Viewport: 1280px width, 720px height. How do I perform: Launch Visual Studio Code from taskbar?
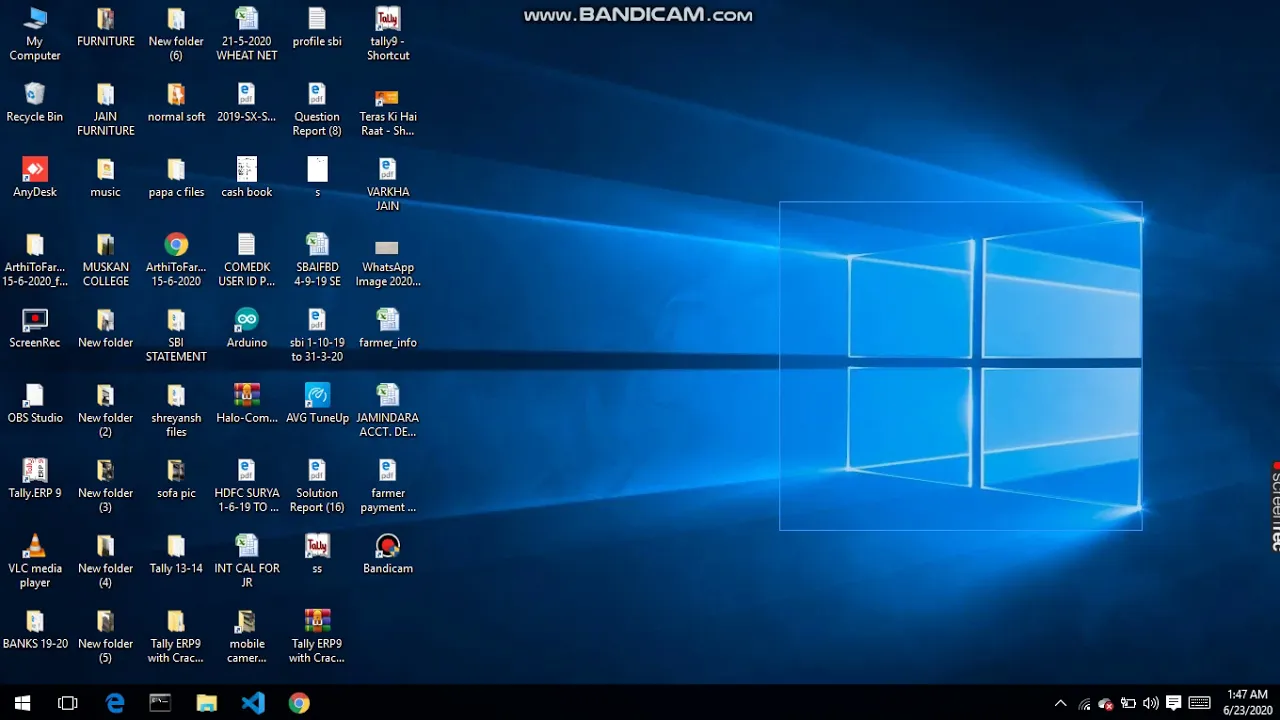(x=253, y=703)
